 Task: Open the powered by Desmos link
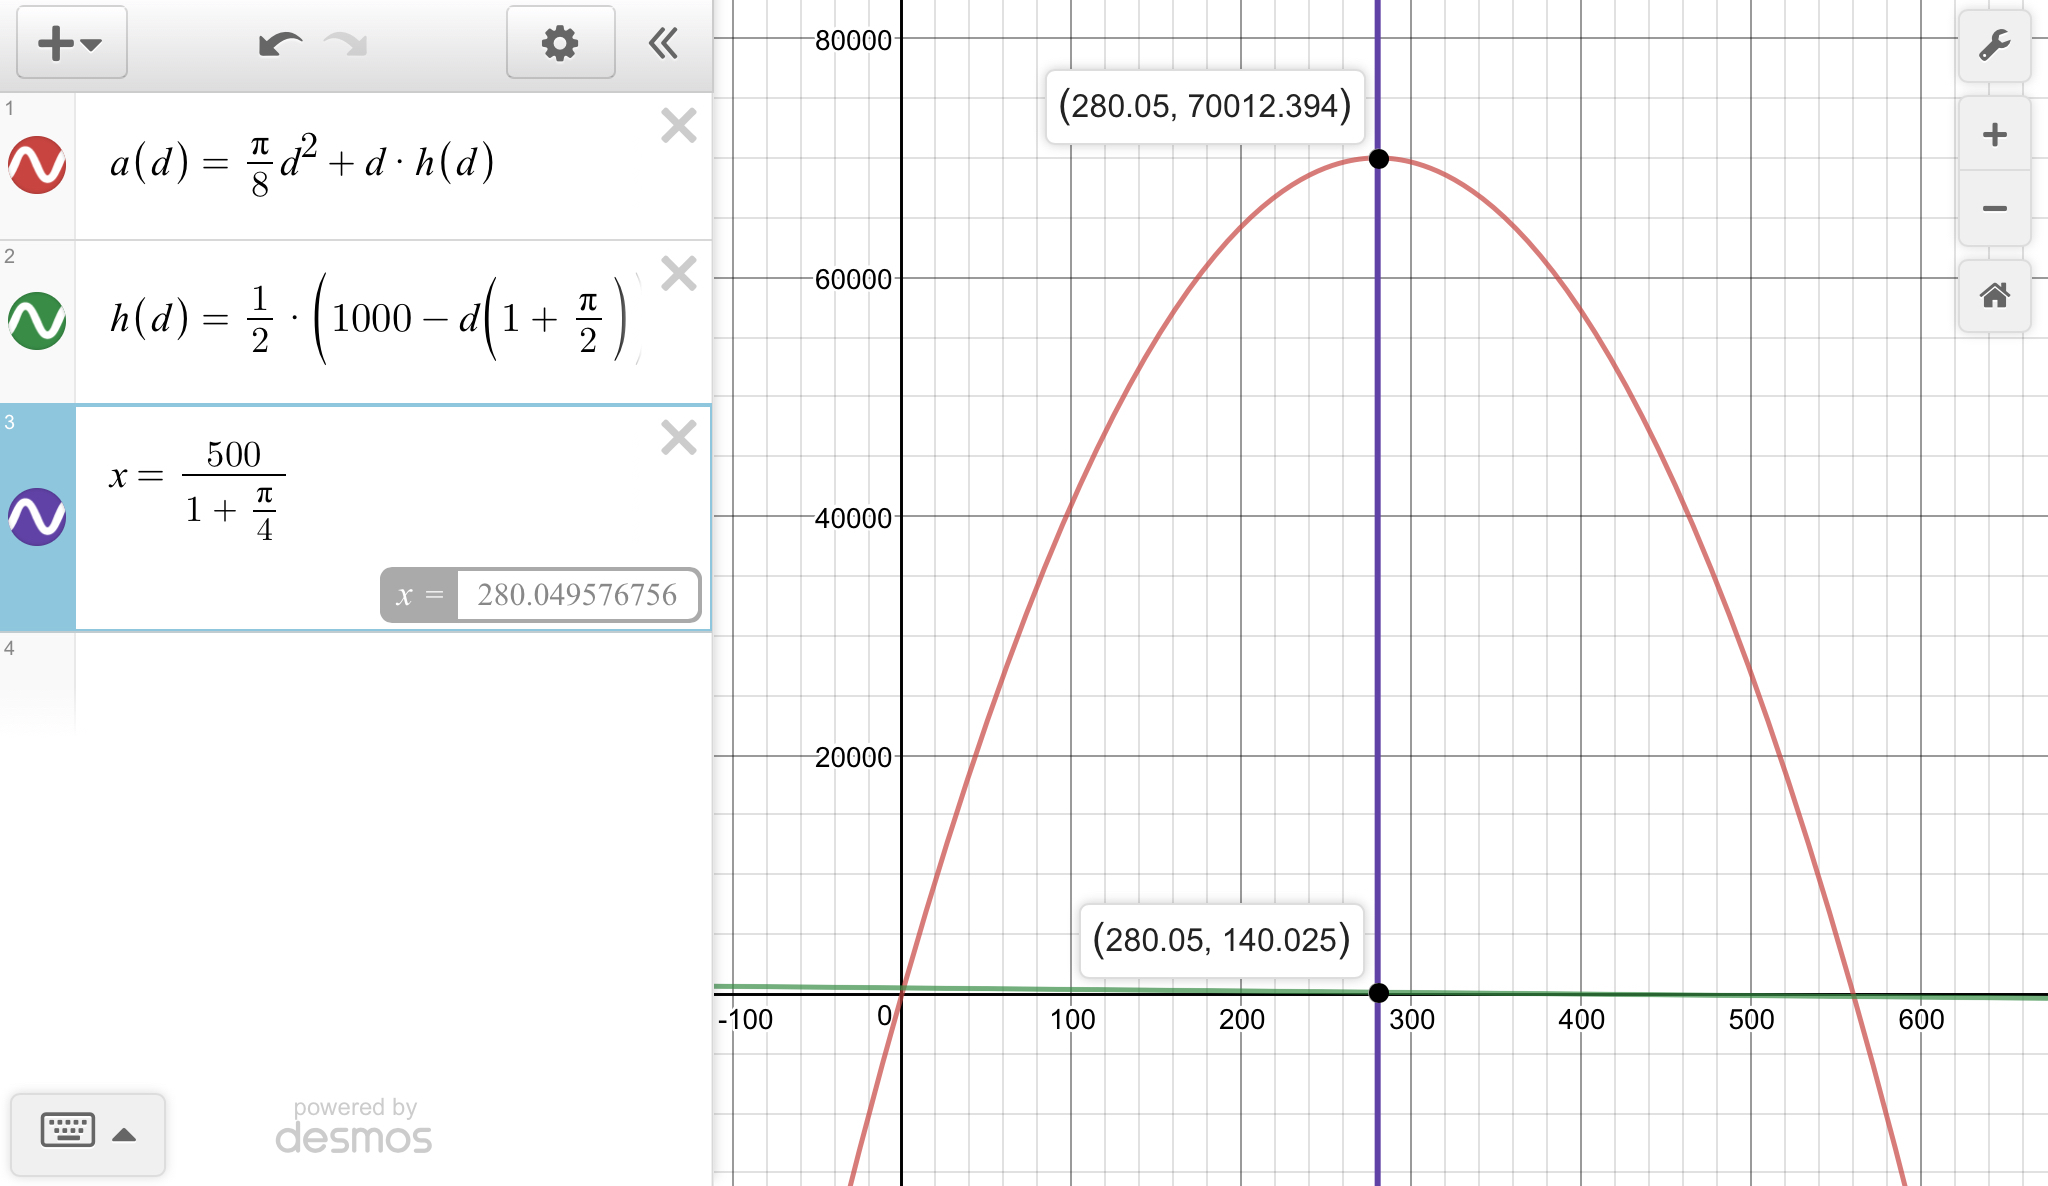354,1127
